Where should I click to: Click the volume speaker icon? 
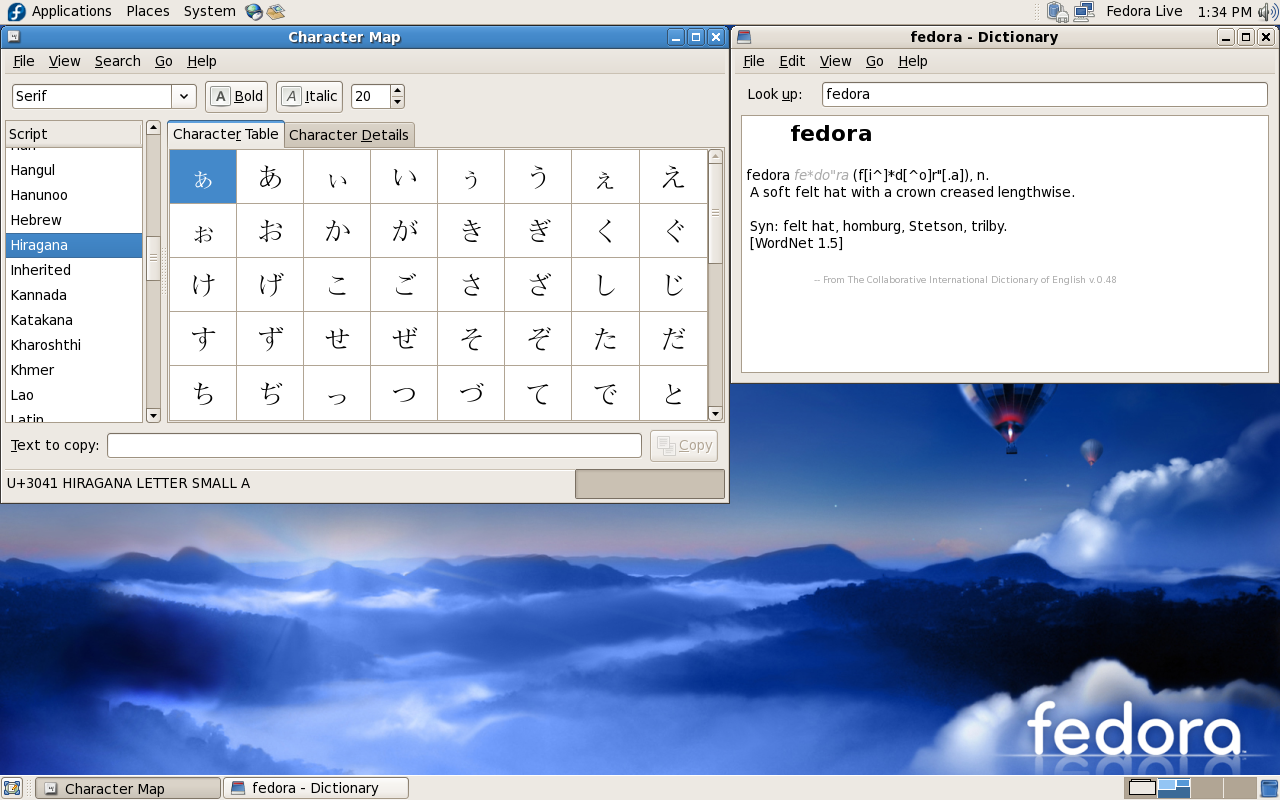1268,11
